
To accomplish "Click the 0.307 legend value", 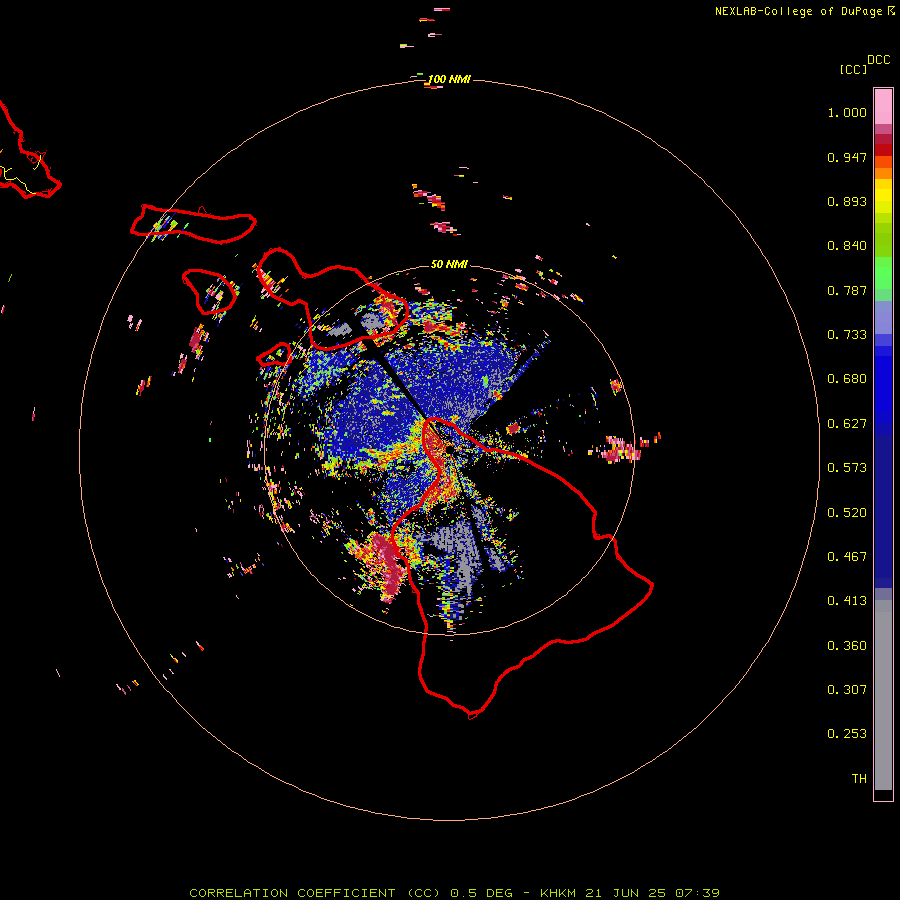I will point(847,689).
